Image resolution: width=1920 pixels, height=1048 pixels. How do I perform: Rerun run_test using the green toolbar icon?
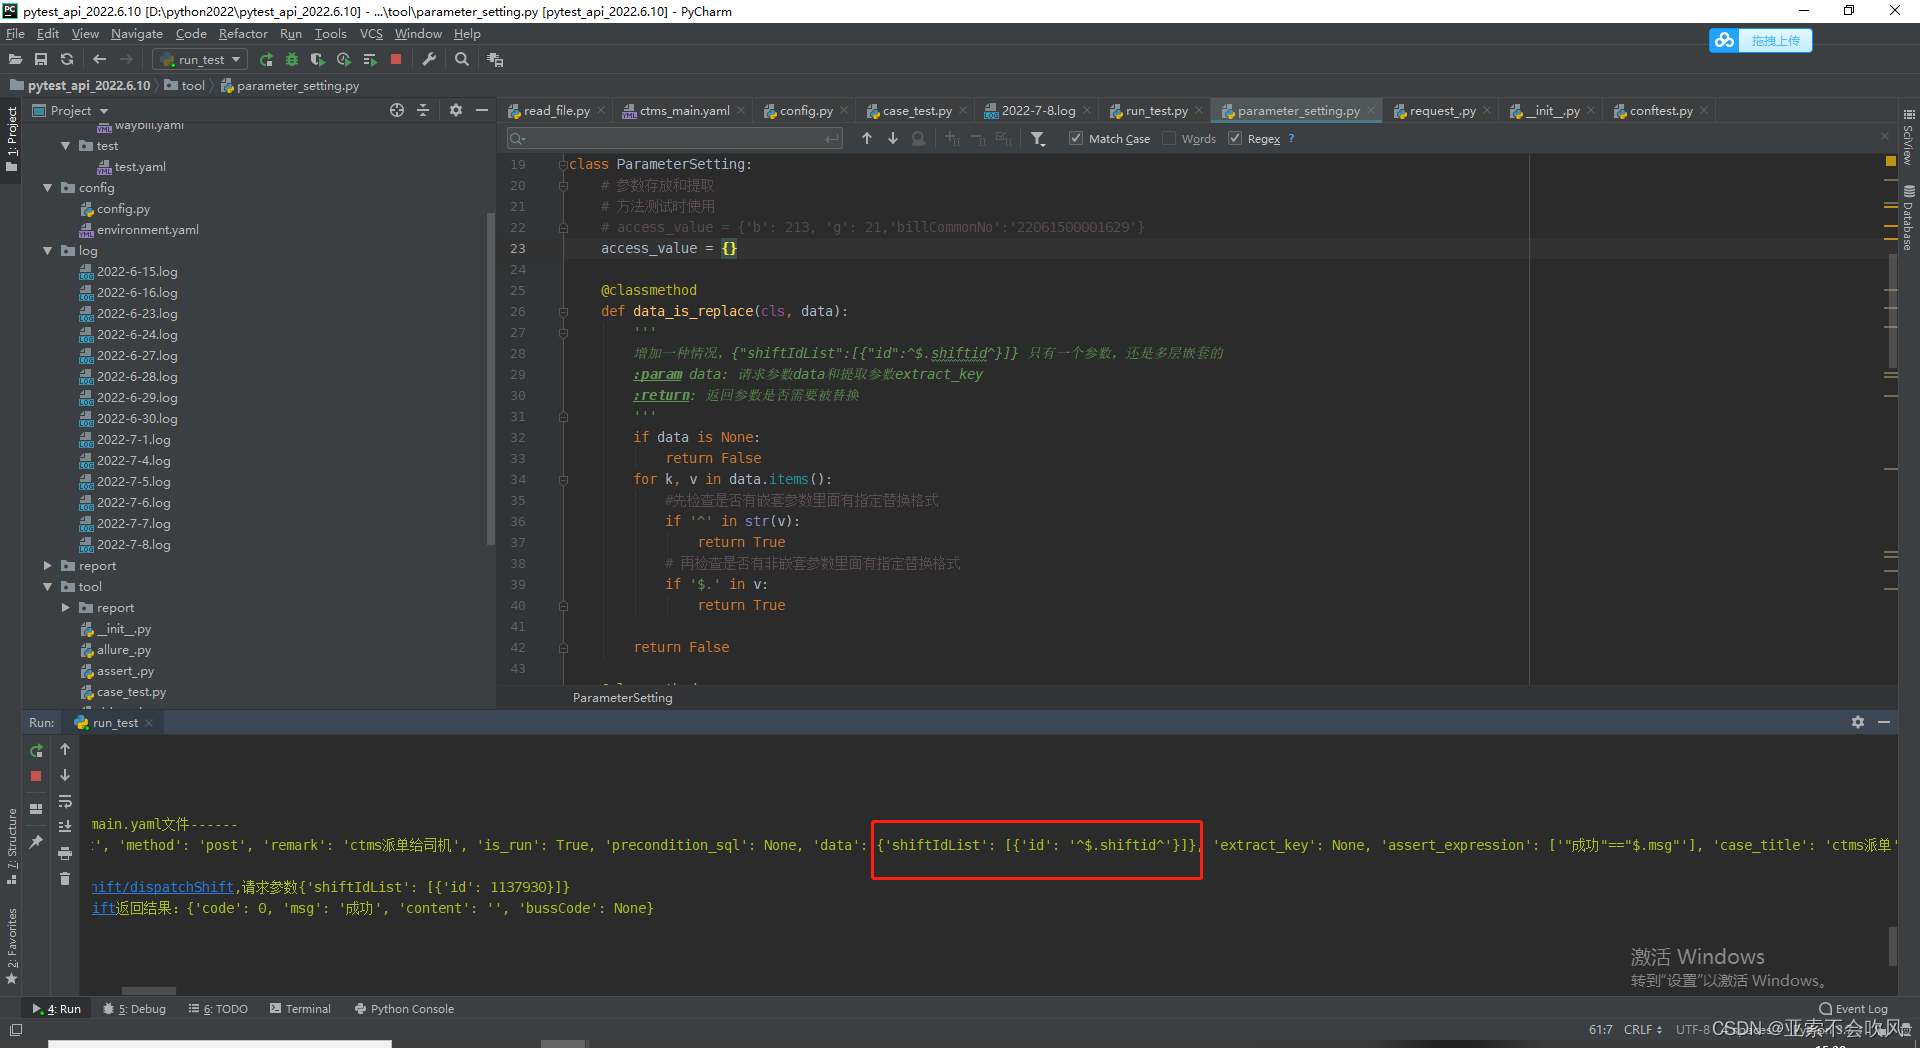click(x=266, y=60)
